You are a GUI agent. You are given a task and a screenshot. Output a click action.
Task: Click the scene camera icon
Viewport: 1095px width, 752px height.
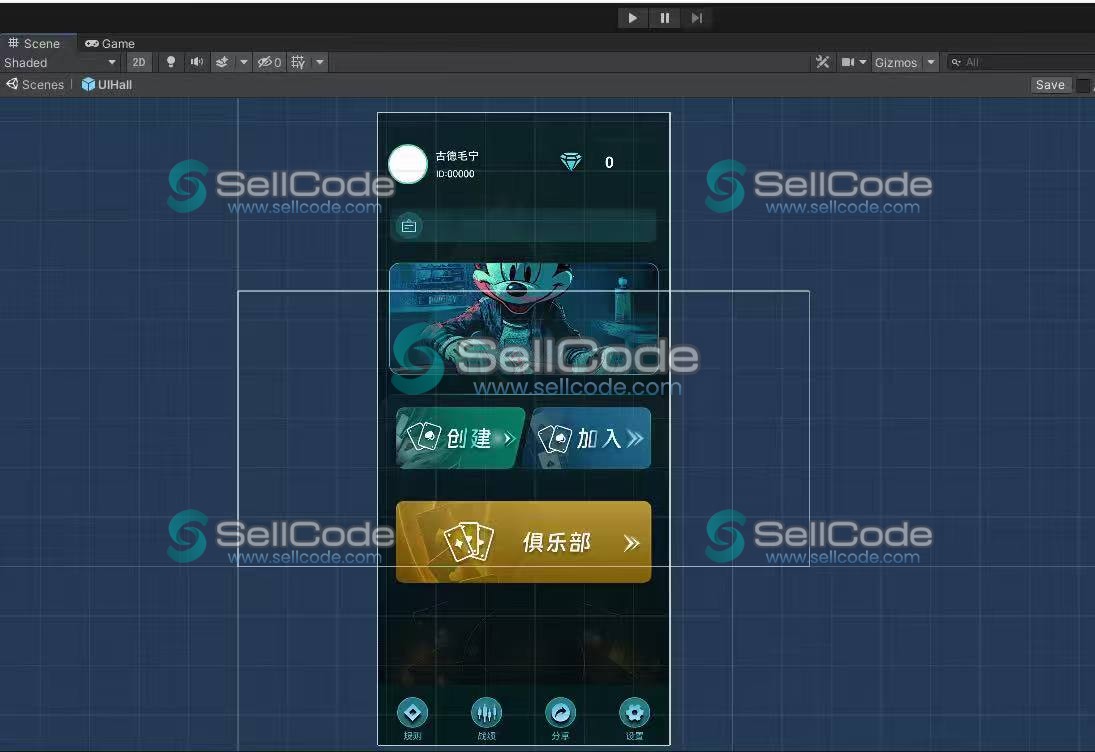tap(848, 62)
